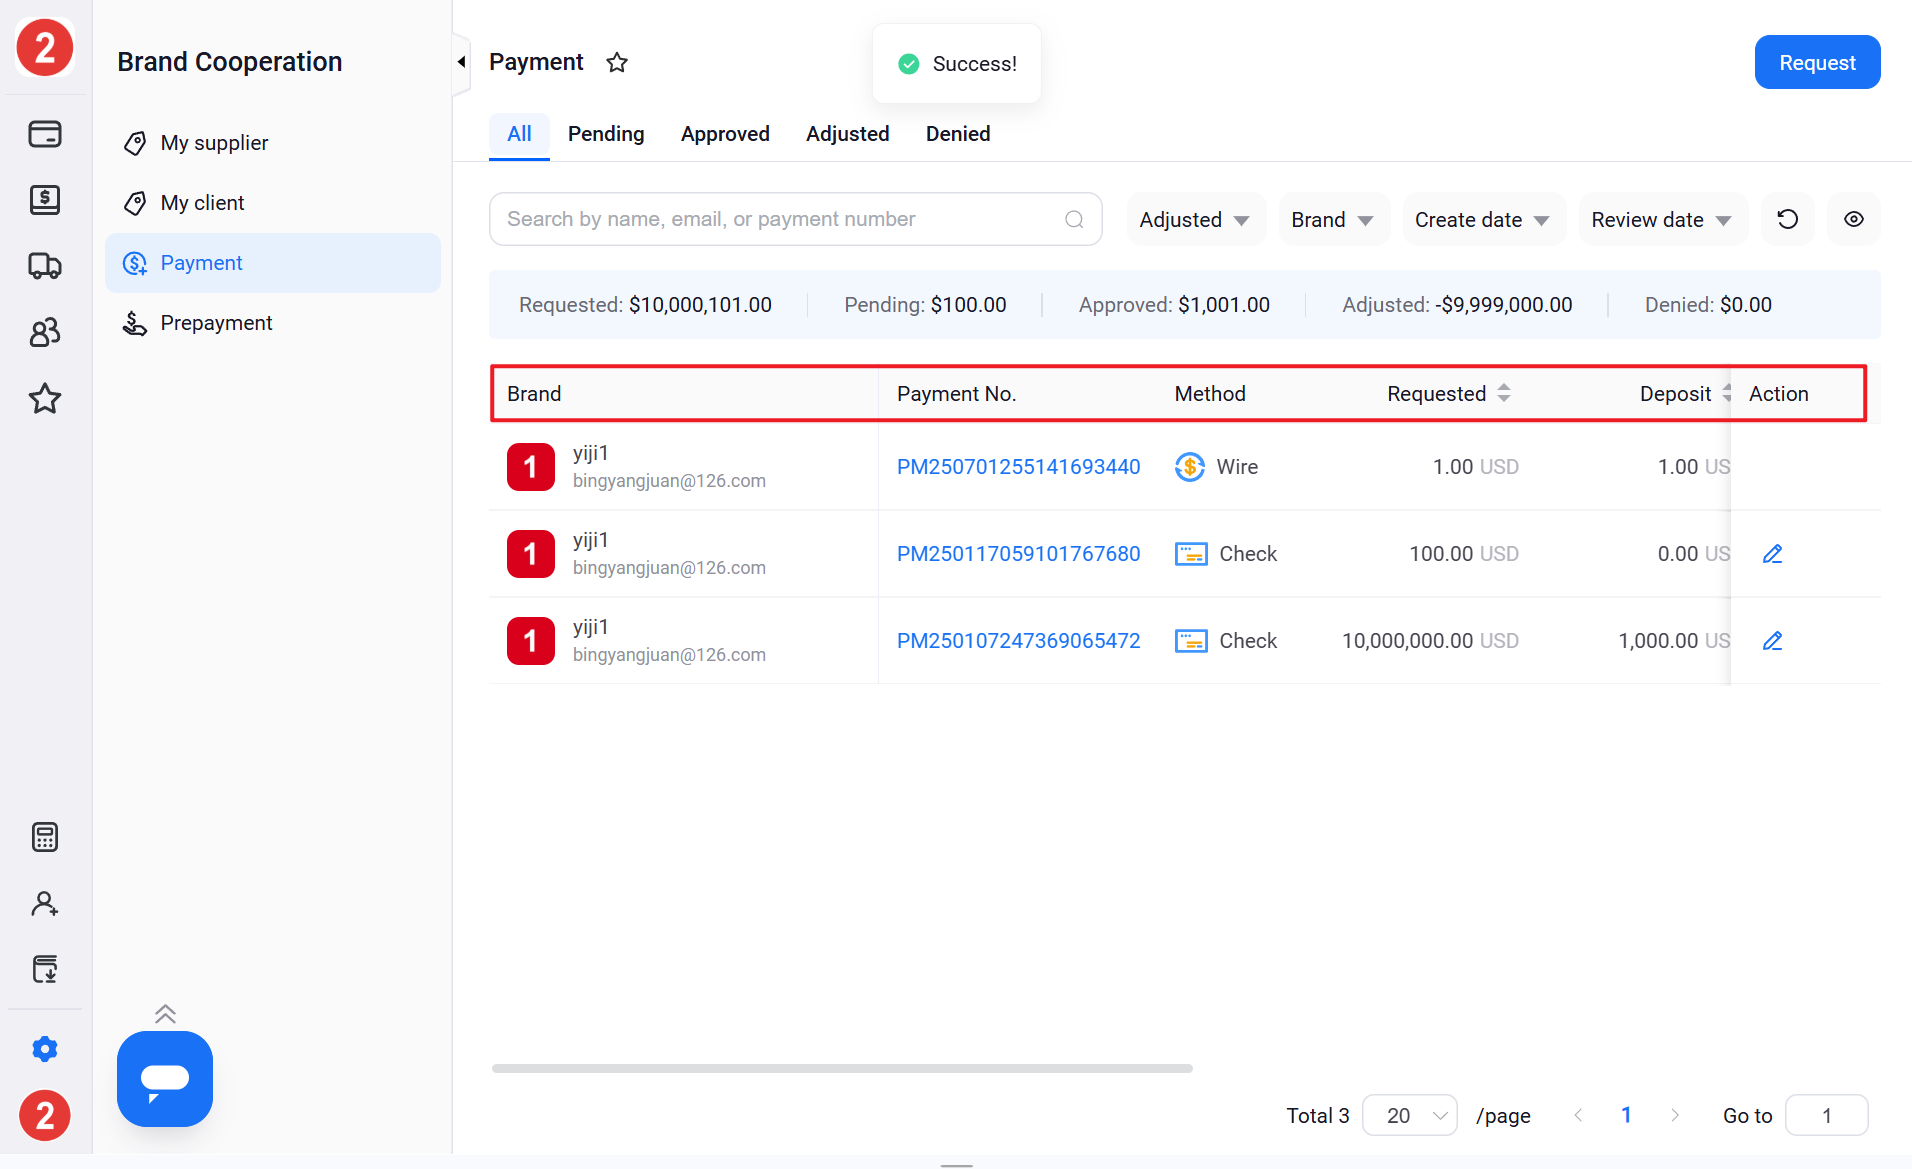
Task: Click the check icon for 10,000,000.00 USD row
Action: click(x=1191, y=641)
